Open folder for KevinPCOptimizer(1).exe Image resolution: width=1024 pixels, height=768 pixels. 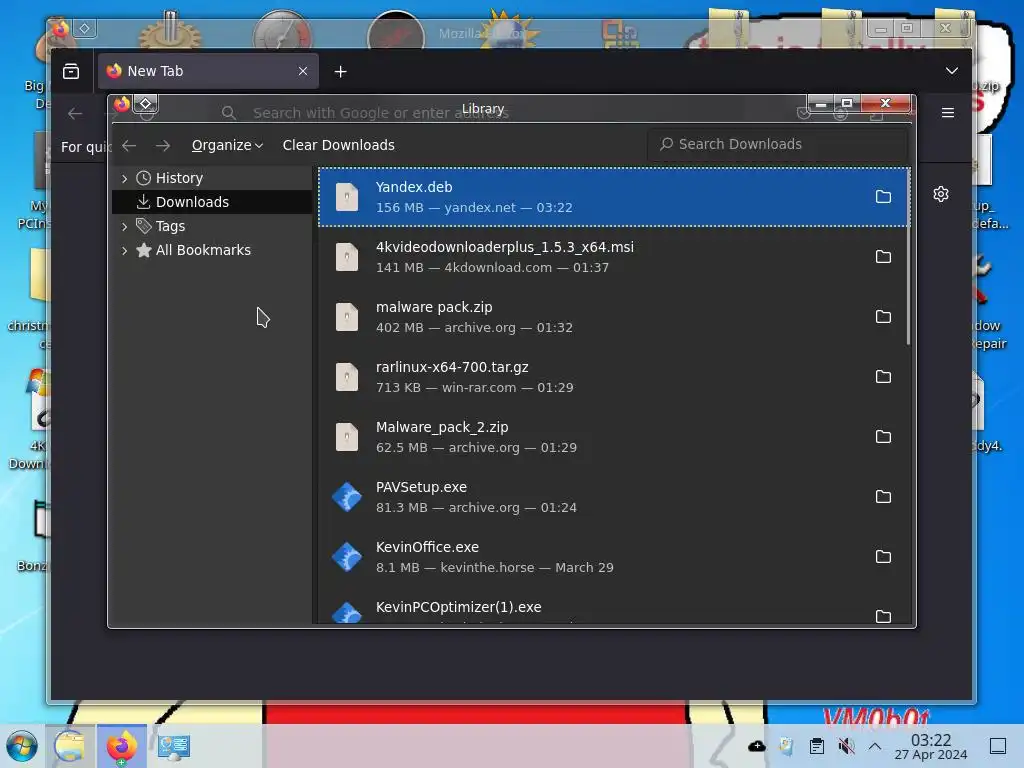883,616
